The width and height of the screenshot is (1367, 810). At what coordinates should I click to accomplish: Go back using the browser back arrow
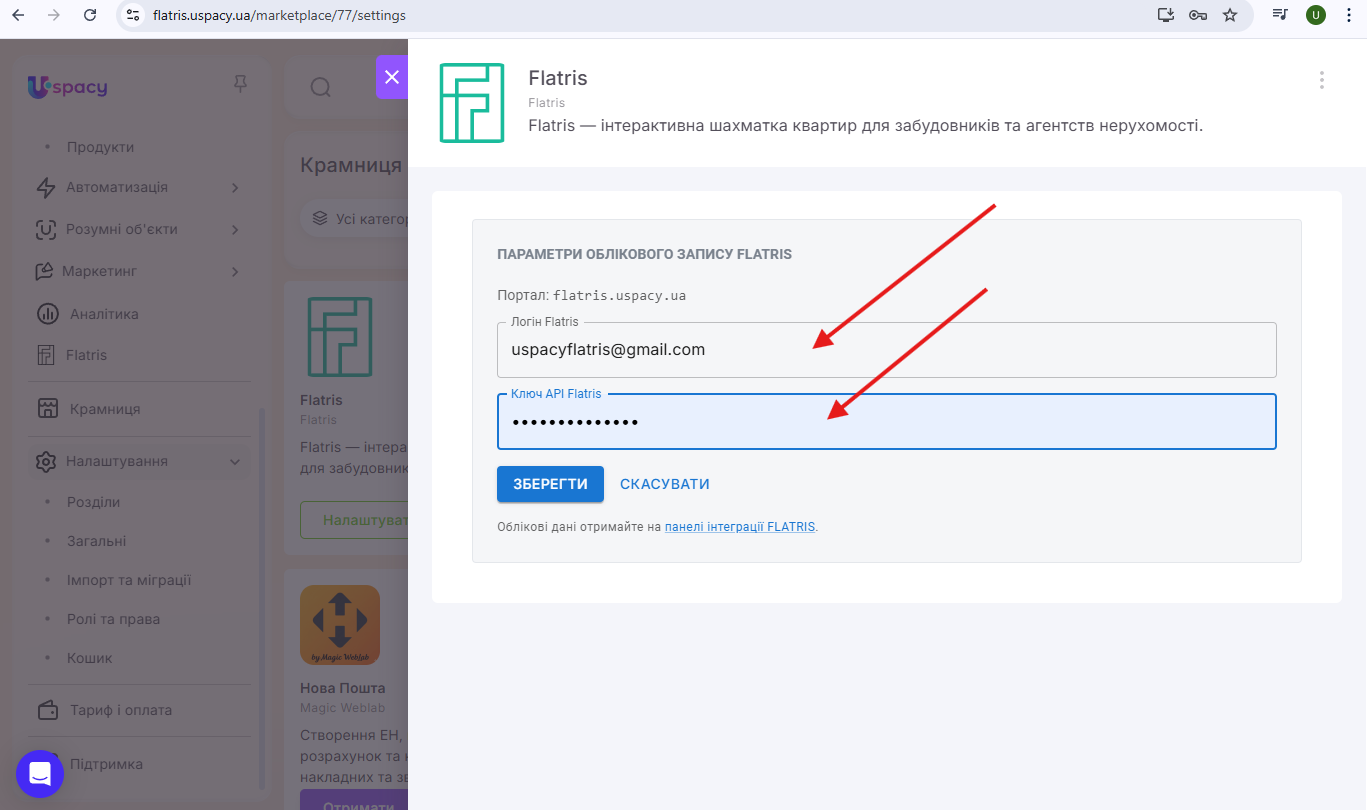[x=18, y=15]
